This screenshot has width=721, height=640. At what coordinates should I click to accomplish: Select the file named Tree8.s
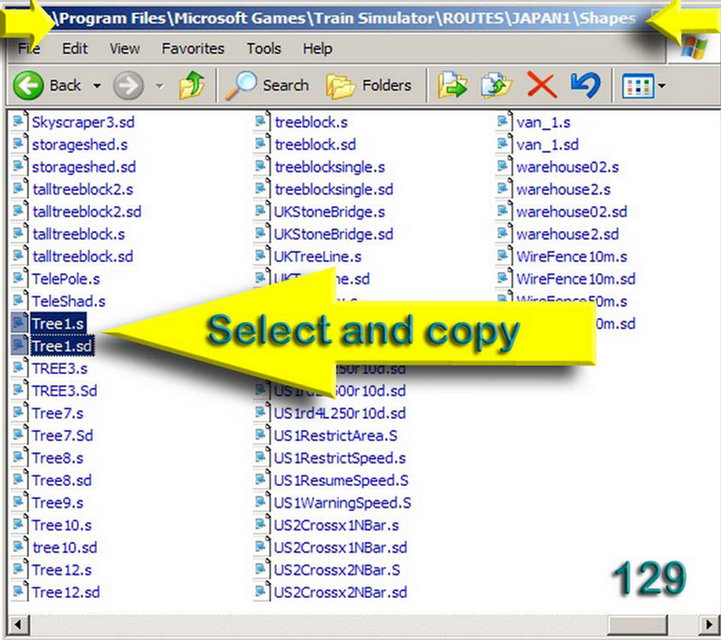click(x=57, y=457)
